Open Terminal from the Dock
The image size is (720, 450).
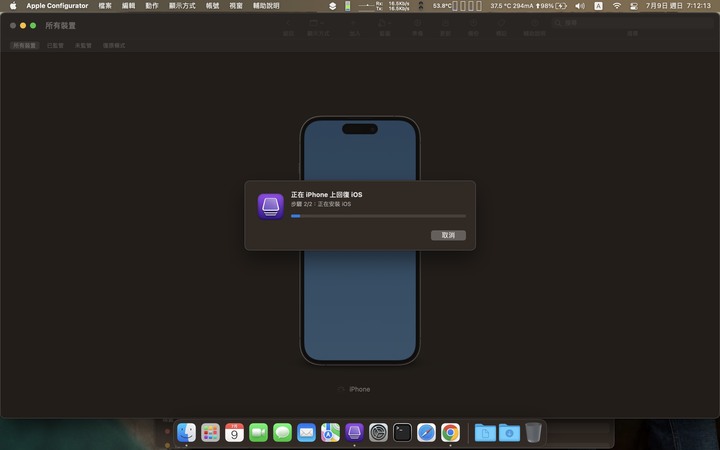[x=402, y=433]
